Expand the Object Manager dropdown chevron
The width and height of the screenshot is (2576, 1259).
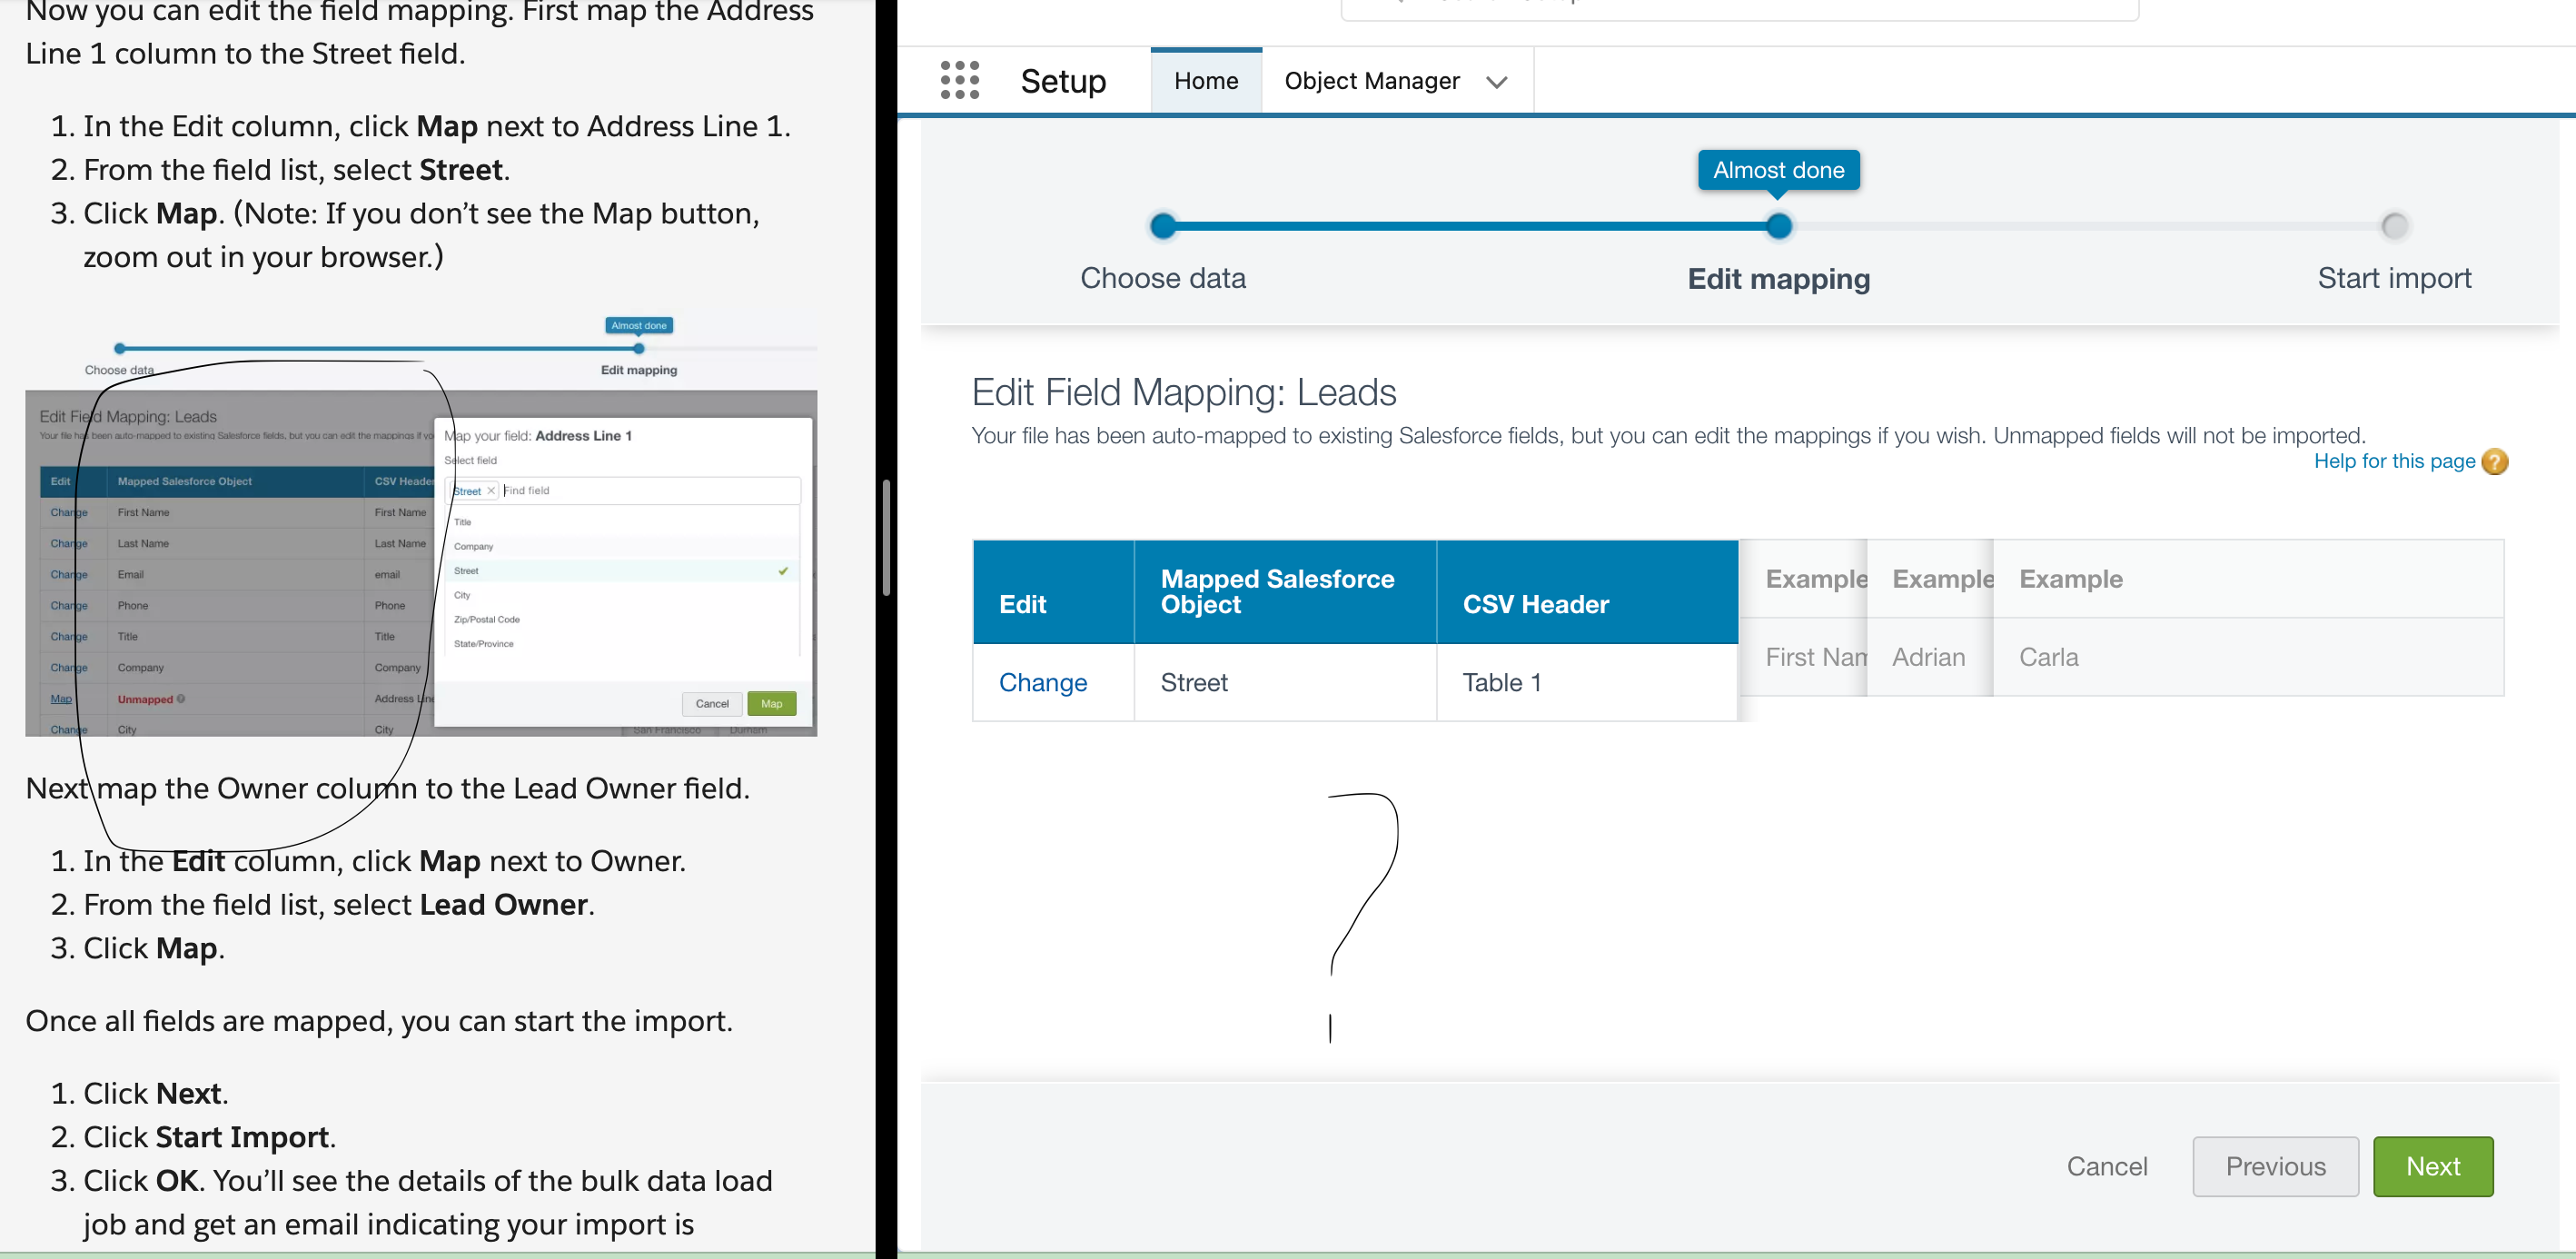(1496, 82)
